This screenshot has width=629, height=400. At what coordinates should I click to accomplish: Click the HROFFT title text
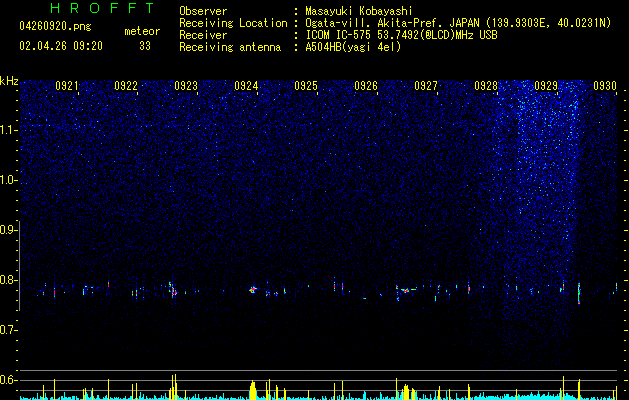click(102, 8)
